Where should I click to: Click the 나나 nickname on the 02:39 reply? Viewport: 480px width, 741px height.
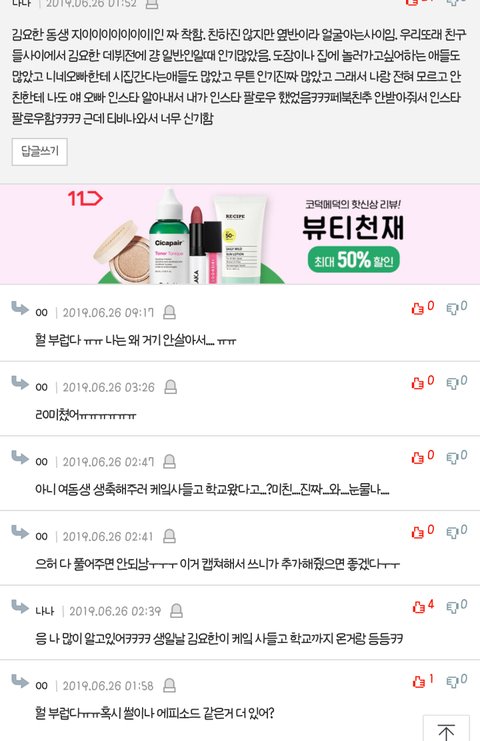(x=45, y=611)
